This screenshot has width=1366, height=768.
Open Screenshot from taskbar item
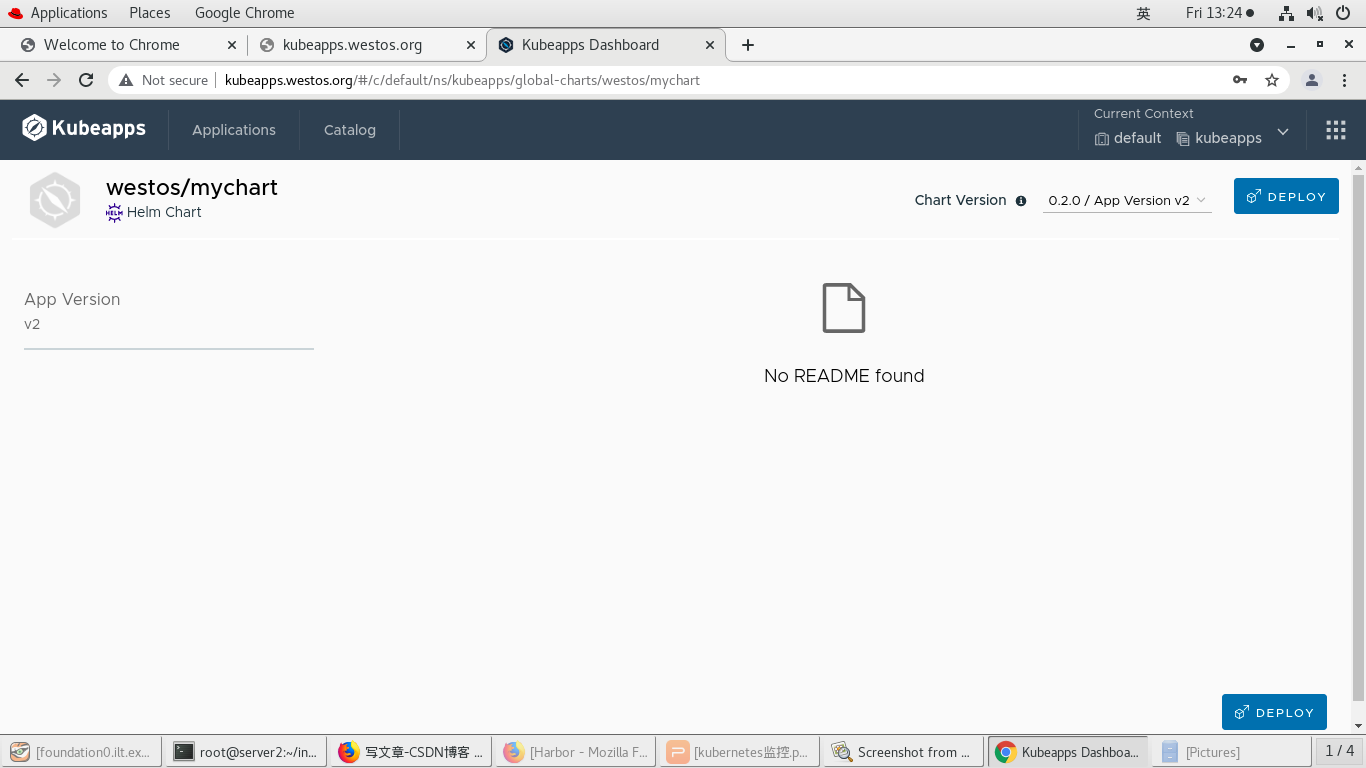904,752
